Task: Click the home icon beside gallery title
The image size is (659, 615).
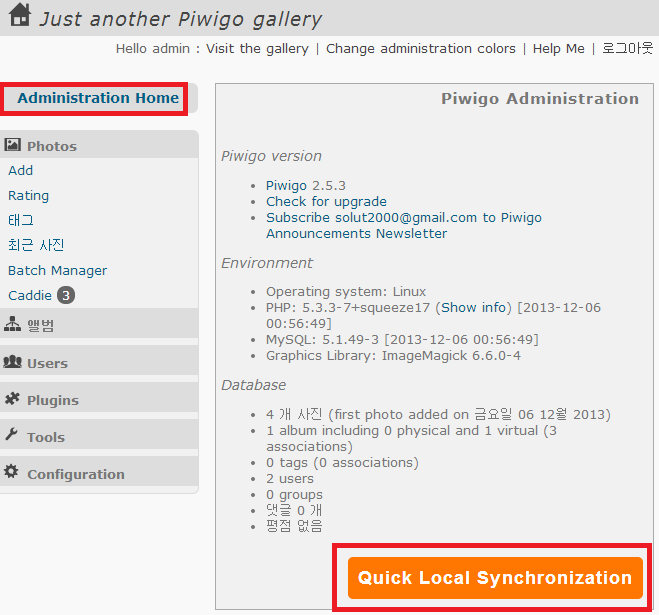Action: [19, 17]
